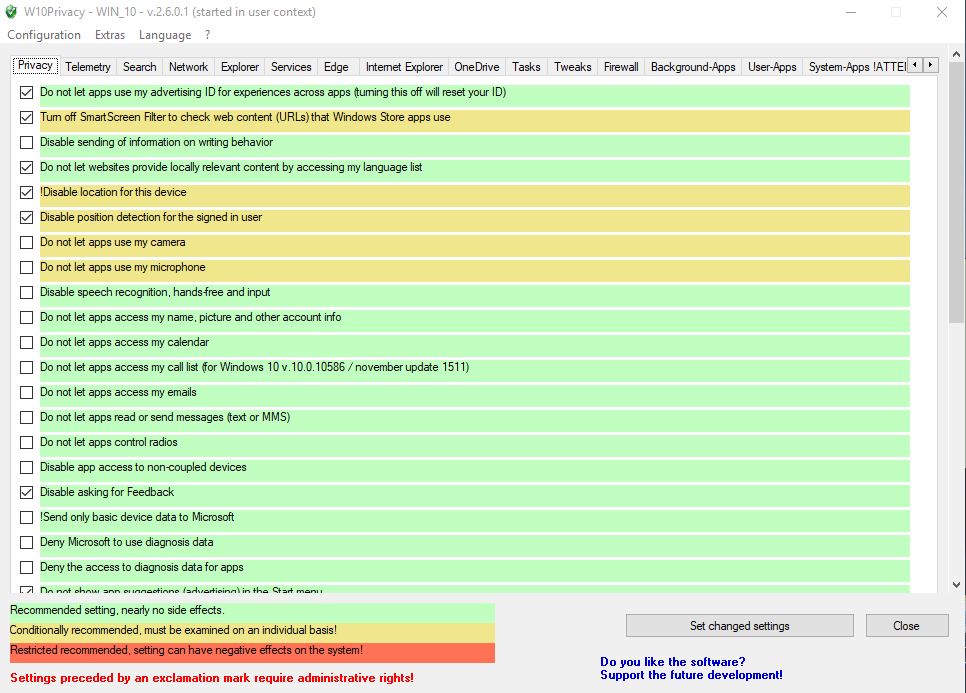This screenshot has height=693, width=966.
Task: Check apps access name, picture, account info
Action: [x=26, y=317]
